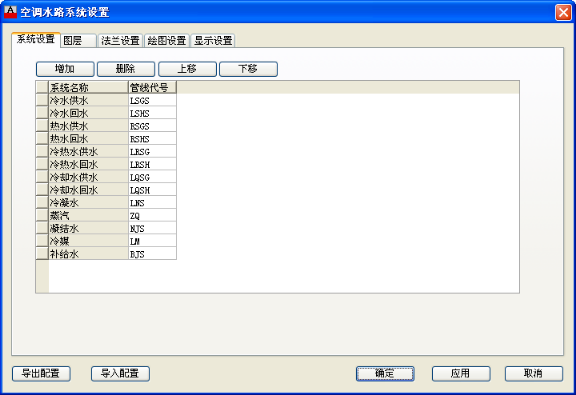Click the 增加 button
This screenshot has width=576, height=395.
[65, 69]
